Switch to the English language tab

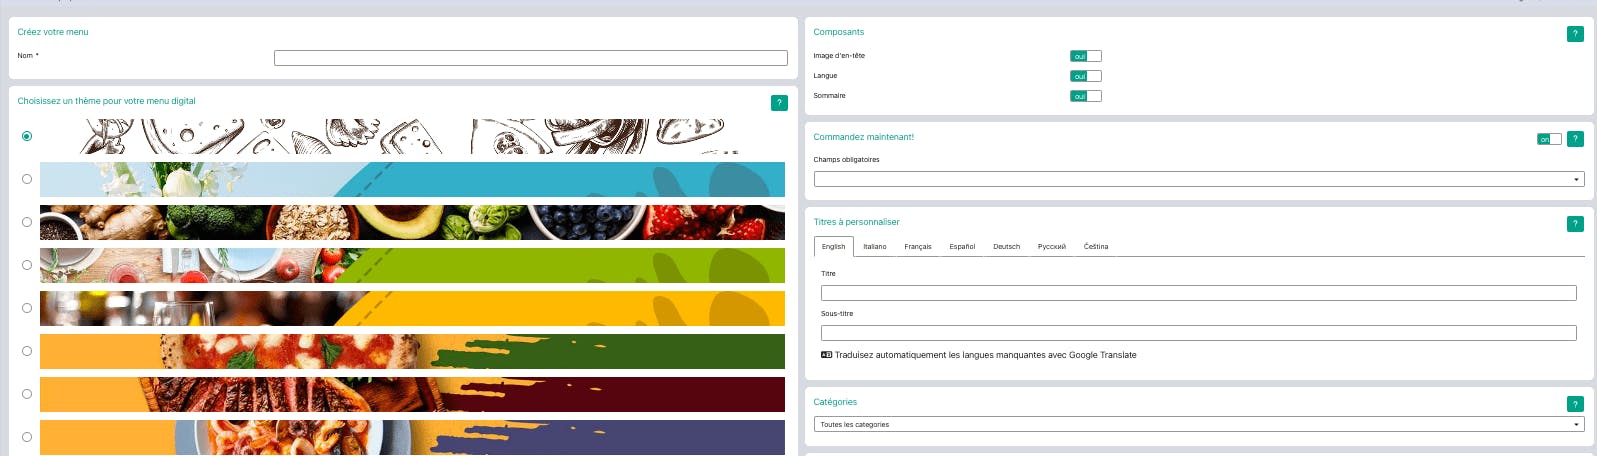tap(833, 246)
